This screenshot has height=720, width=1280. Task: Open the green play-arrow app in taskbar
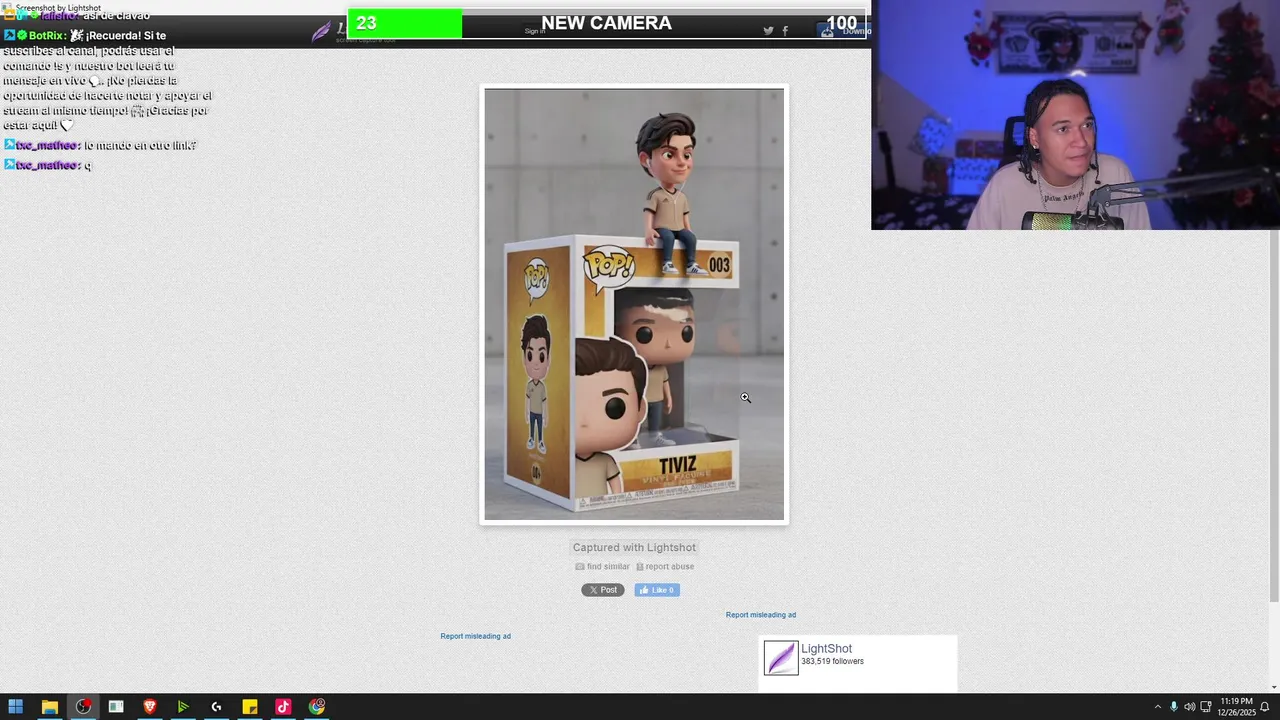click(183, 707)
